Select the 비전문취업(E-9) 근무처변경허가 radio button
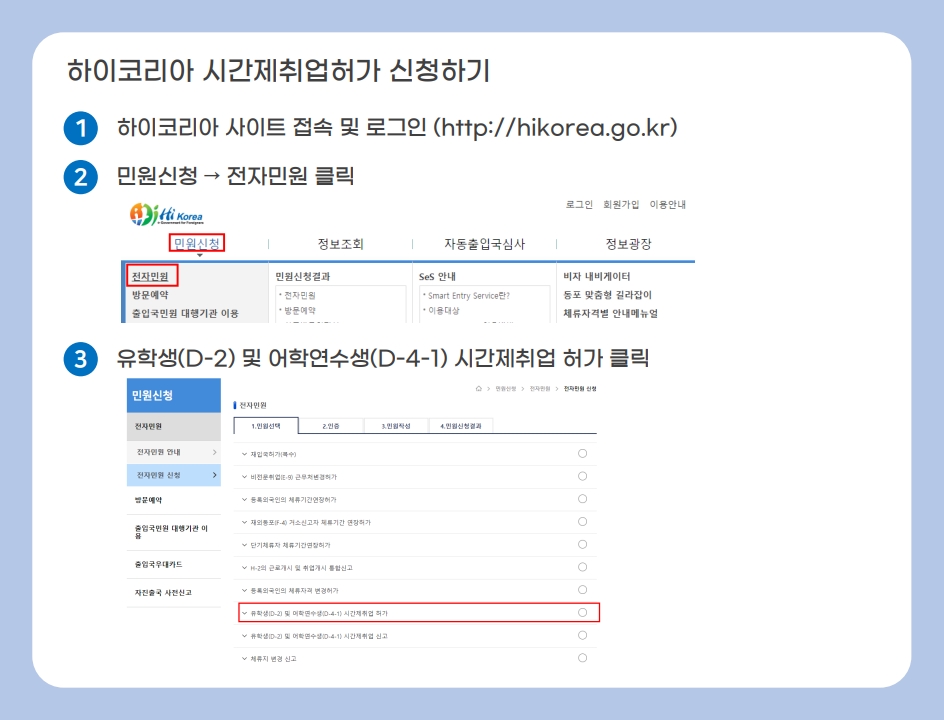944x720 pixels. point(582,476)
